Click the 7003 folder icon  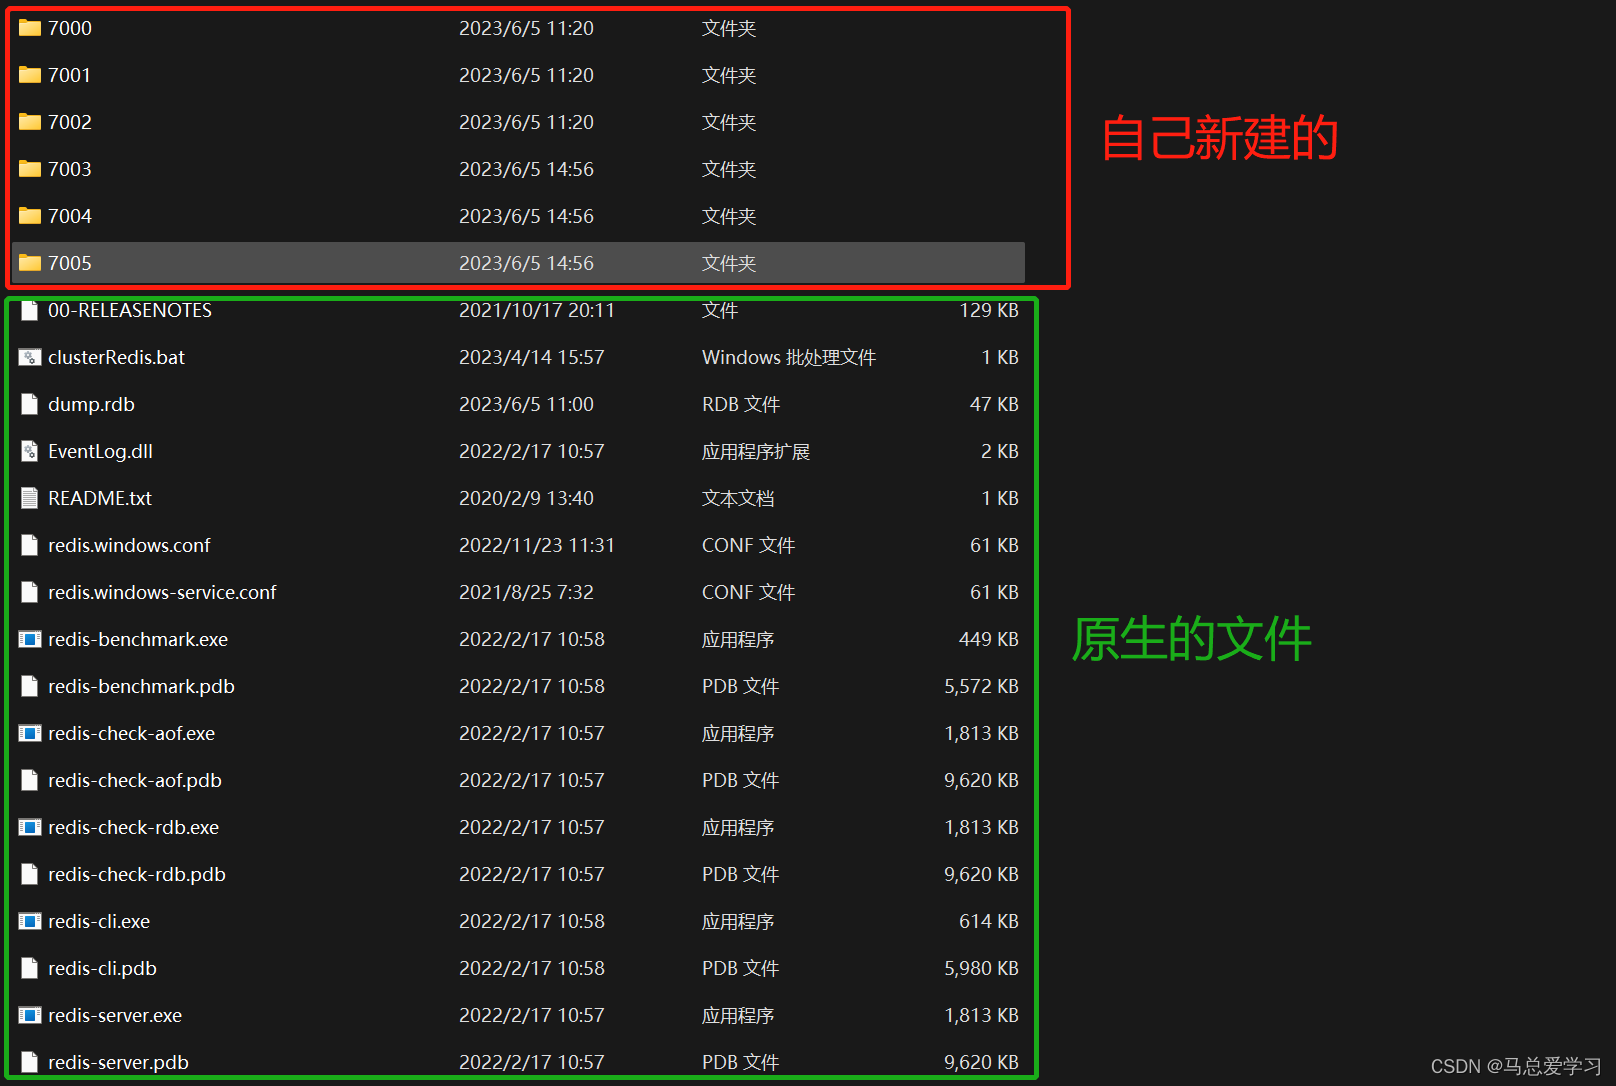point(30,169)
